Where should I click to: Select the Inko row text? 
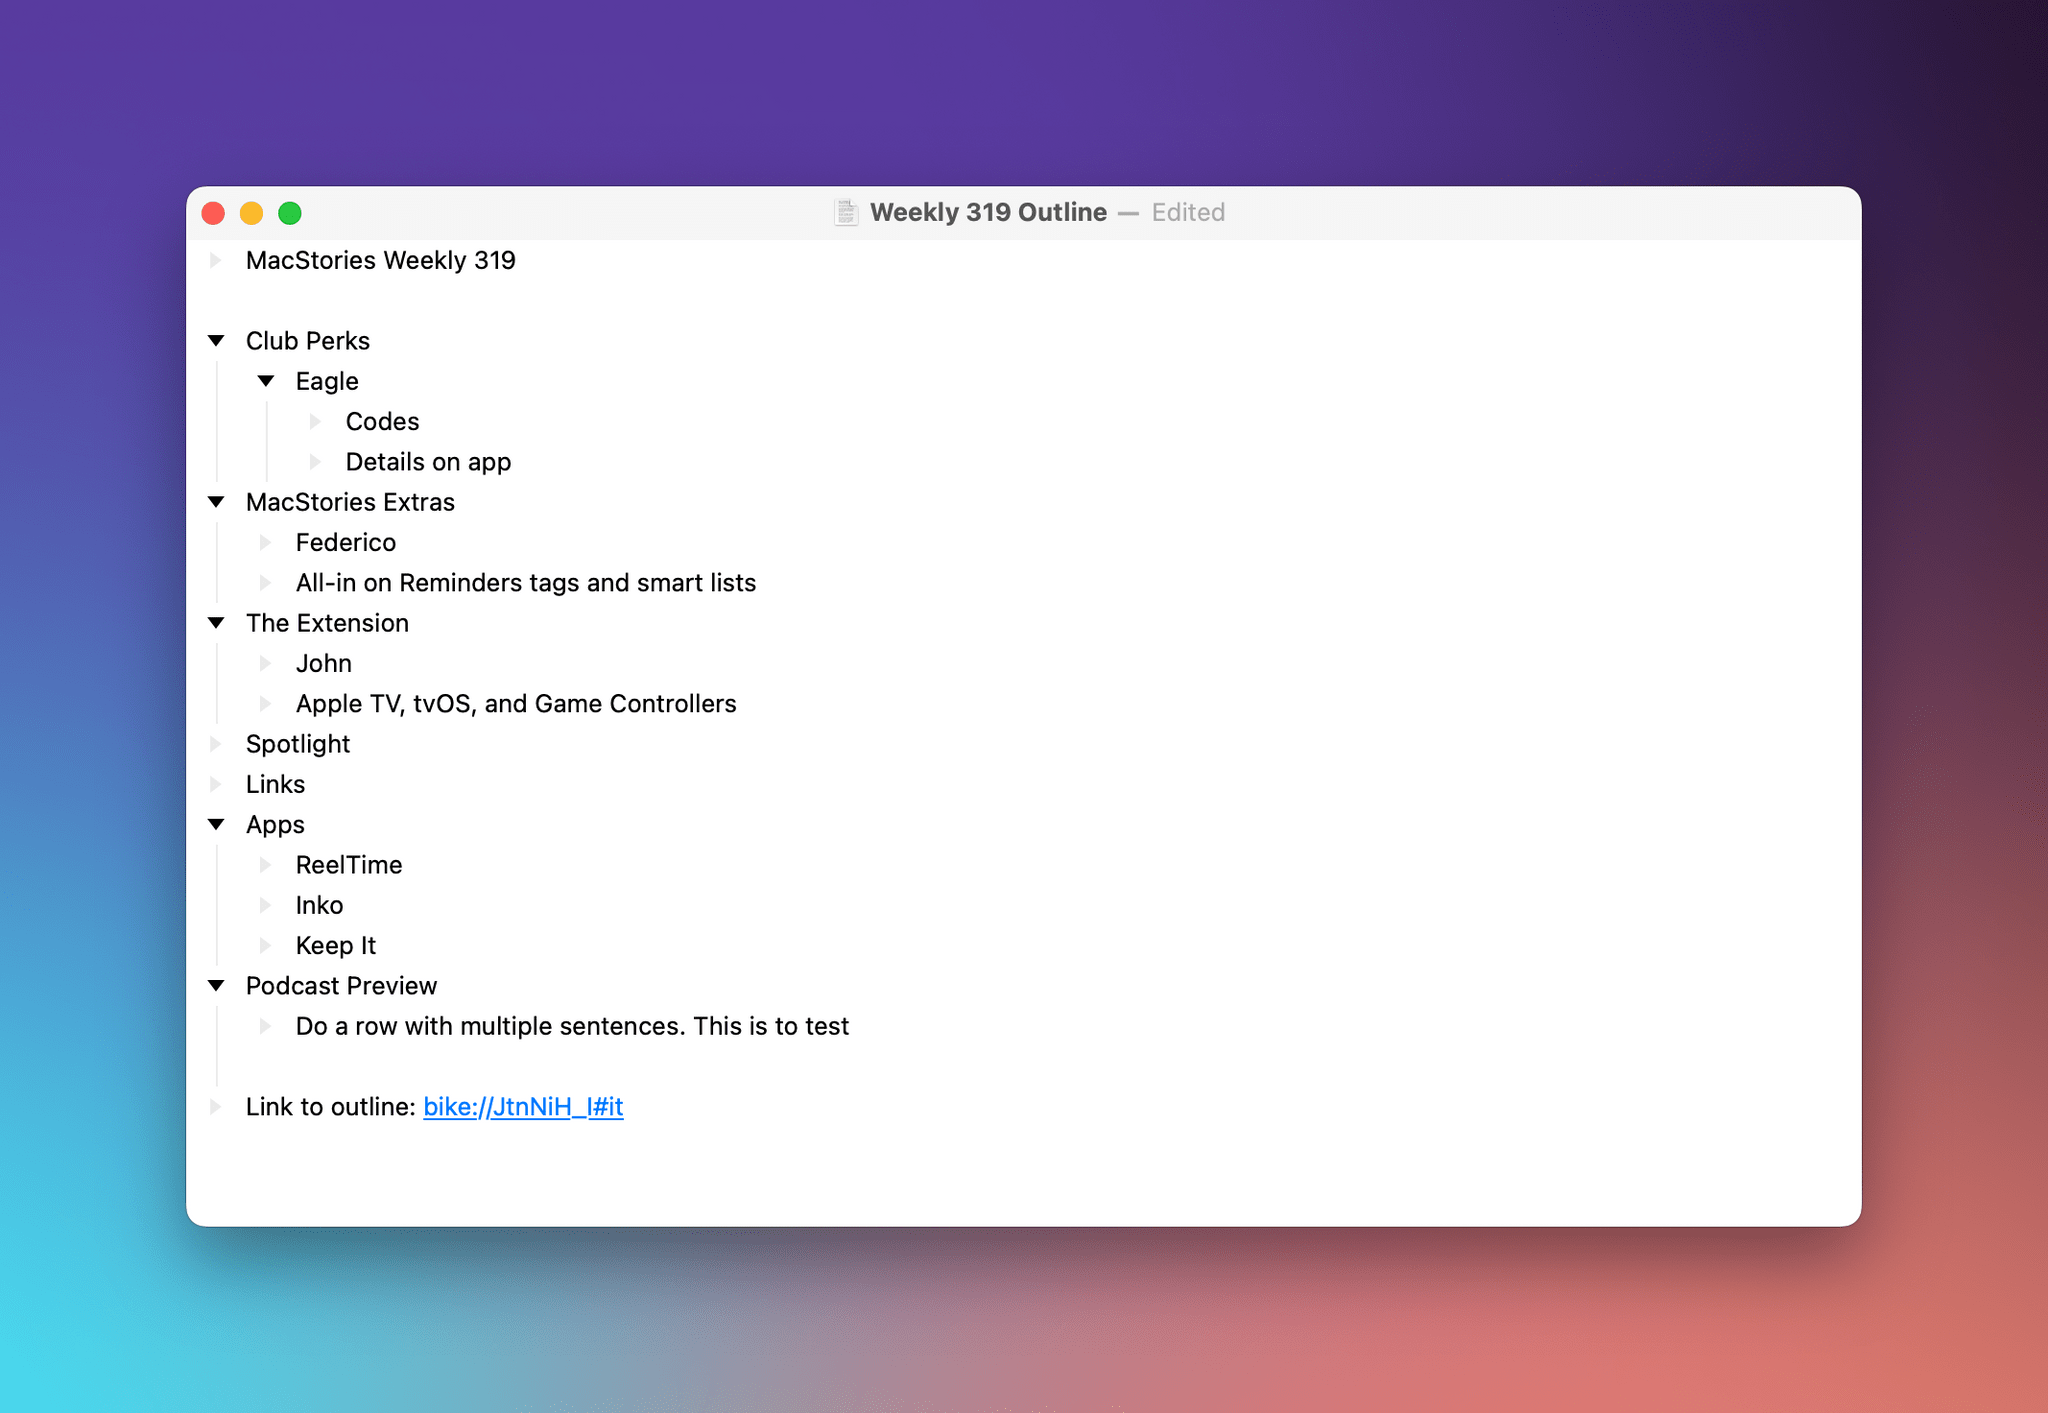tap(319, 905)
